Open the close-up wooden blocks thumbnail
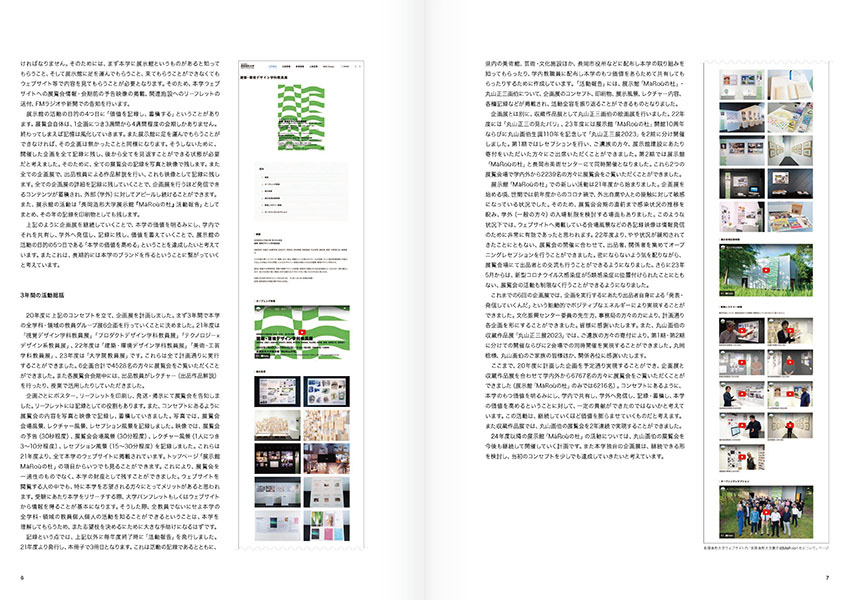 [x=326, y=425]
